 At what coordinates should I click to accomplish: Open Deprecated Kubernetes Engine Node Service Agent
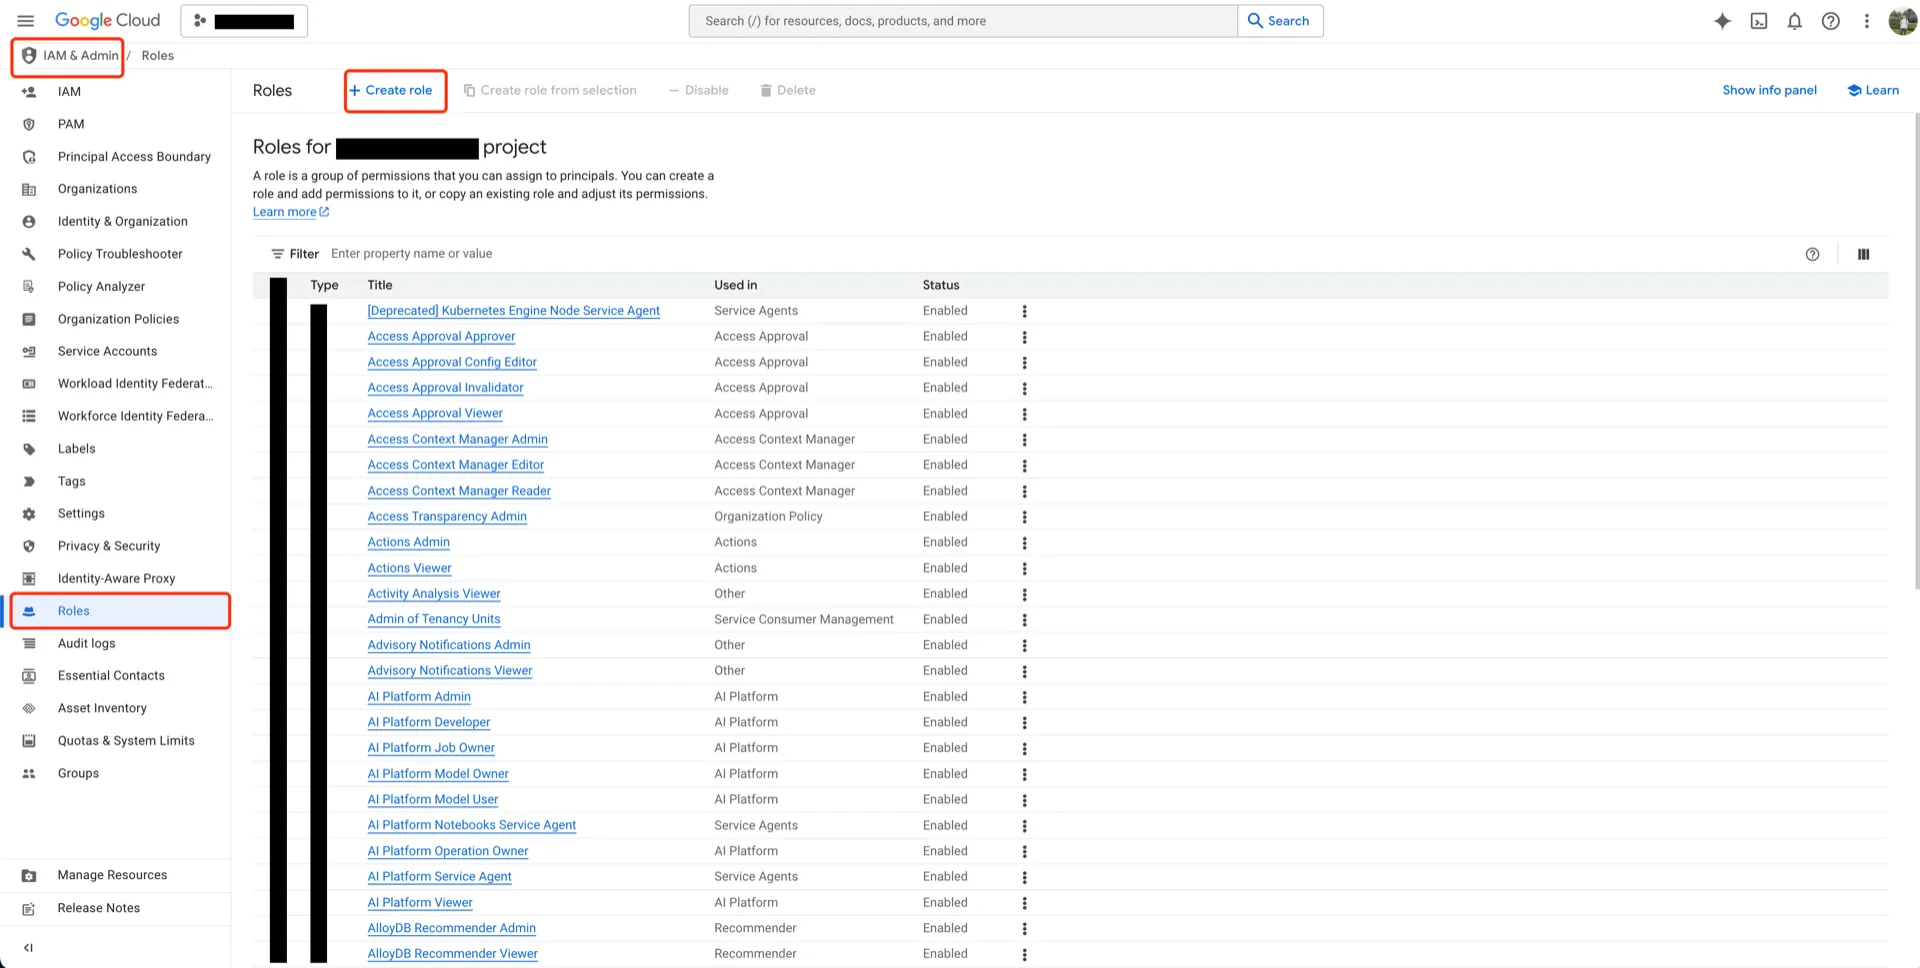pos(514,311)
